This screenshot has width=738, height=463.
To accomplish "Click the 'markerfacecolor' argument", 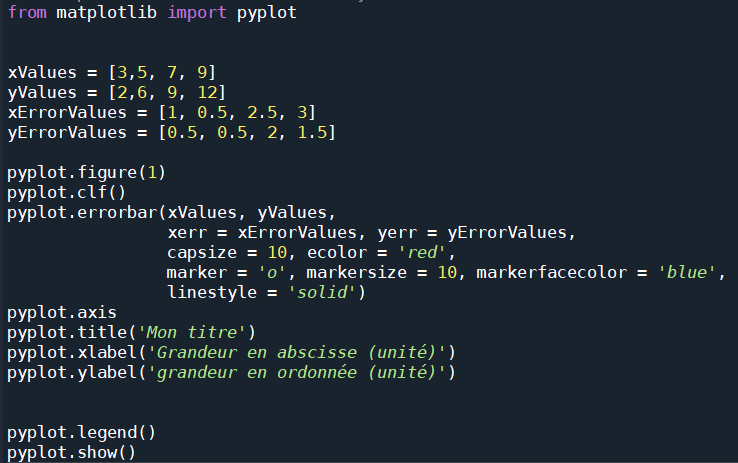I will [x=551, y=273].
